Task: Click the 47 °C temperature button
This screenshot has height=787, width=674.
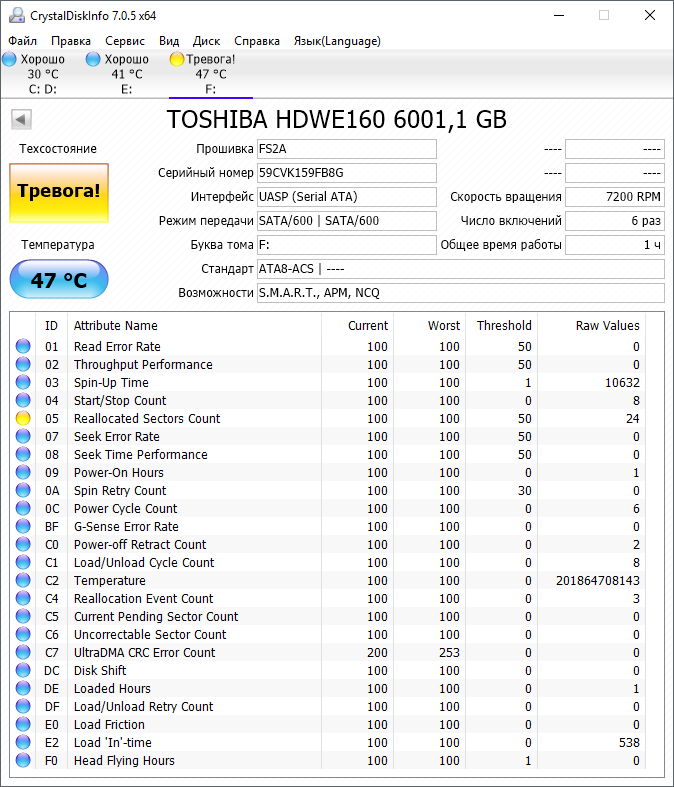Action: coord(59,280)
